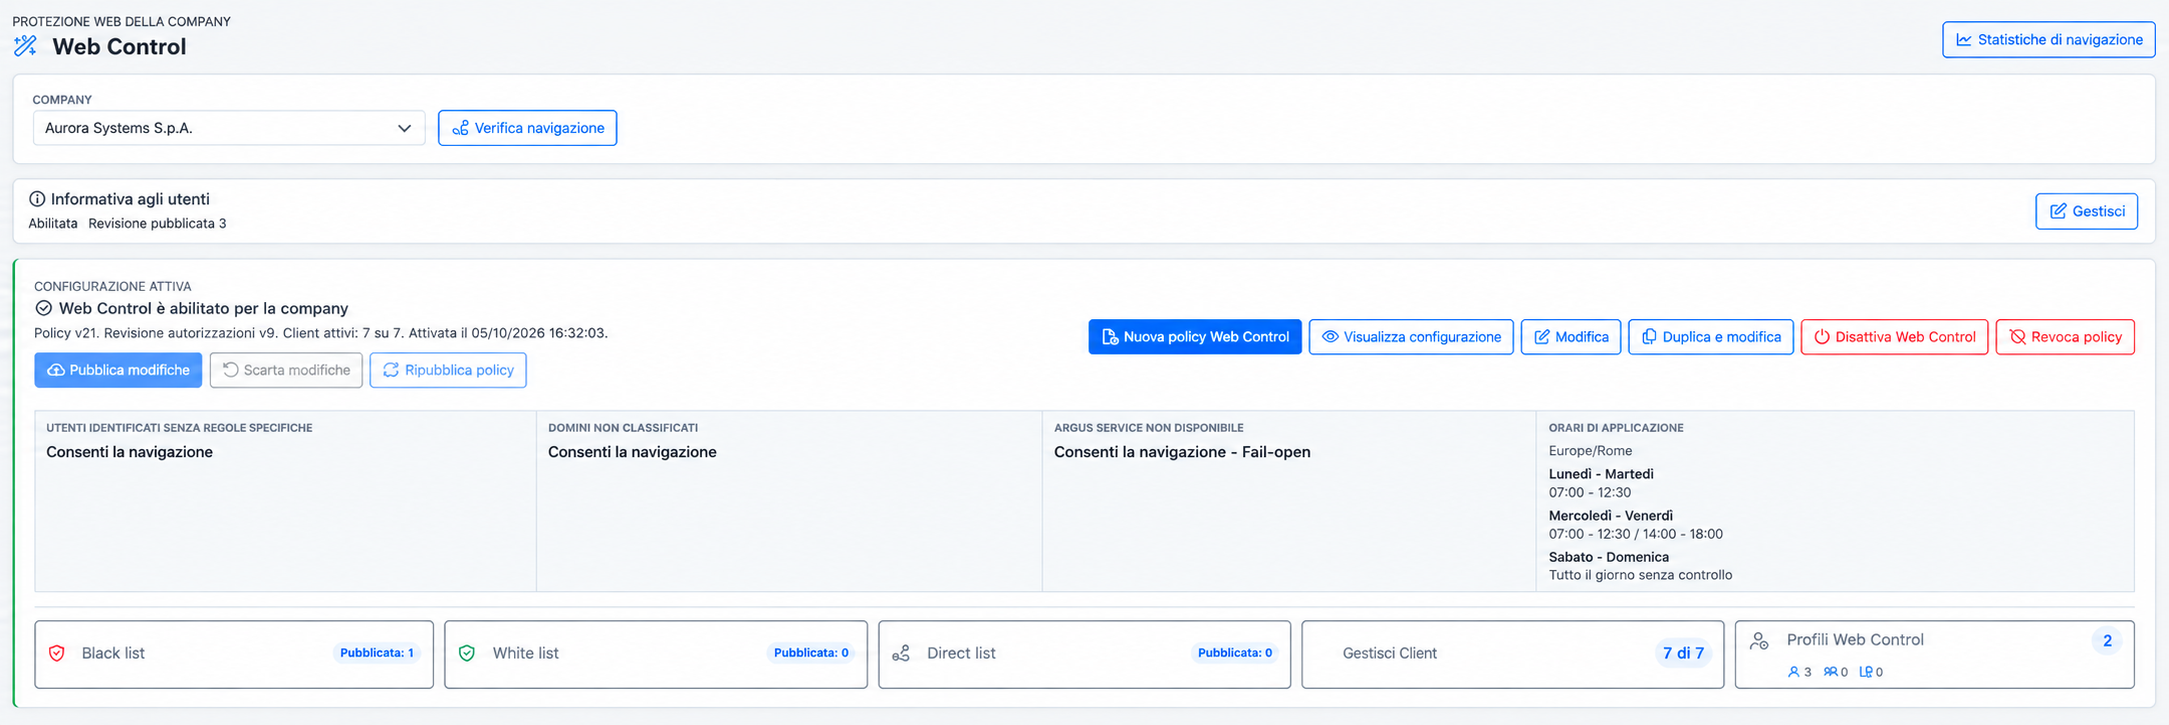Viewport: 2169px width, 725px height.
Task: Click 'Consenti la navigazione - Fail-open' text
Action: click(x=1182, y=452)
